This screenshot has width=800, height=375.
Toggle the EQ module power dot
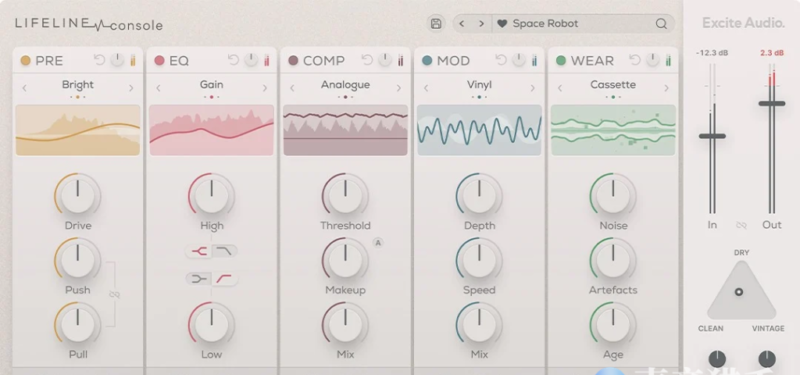pyautogui.click(x=159, y=61)
